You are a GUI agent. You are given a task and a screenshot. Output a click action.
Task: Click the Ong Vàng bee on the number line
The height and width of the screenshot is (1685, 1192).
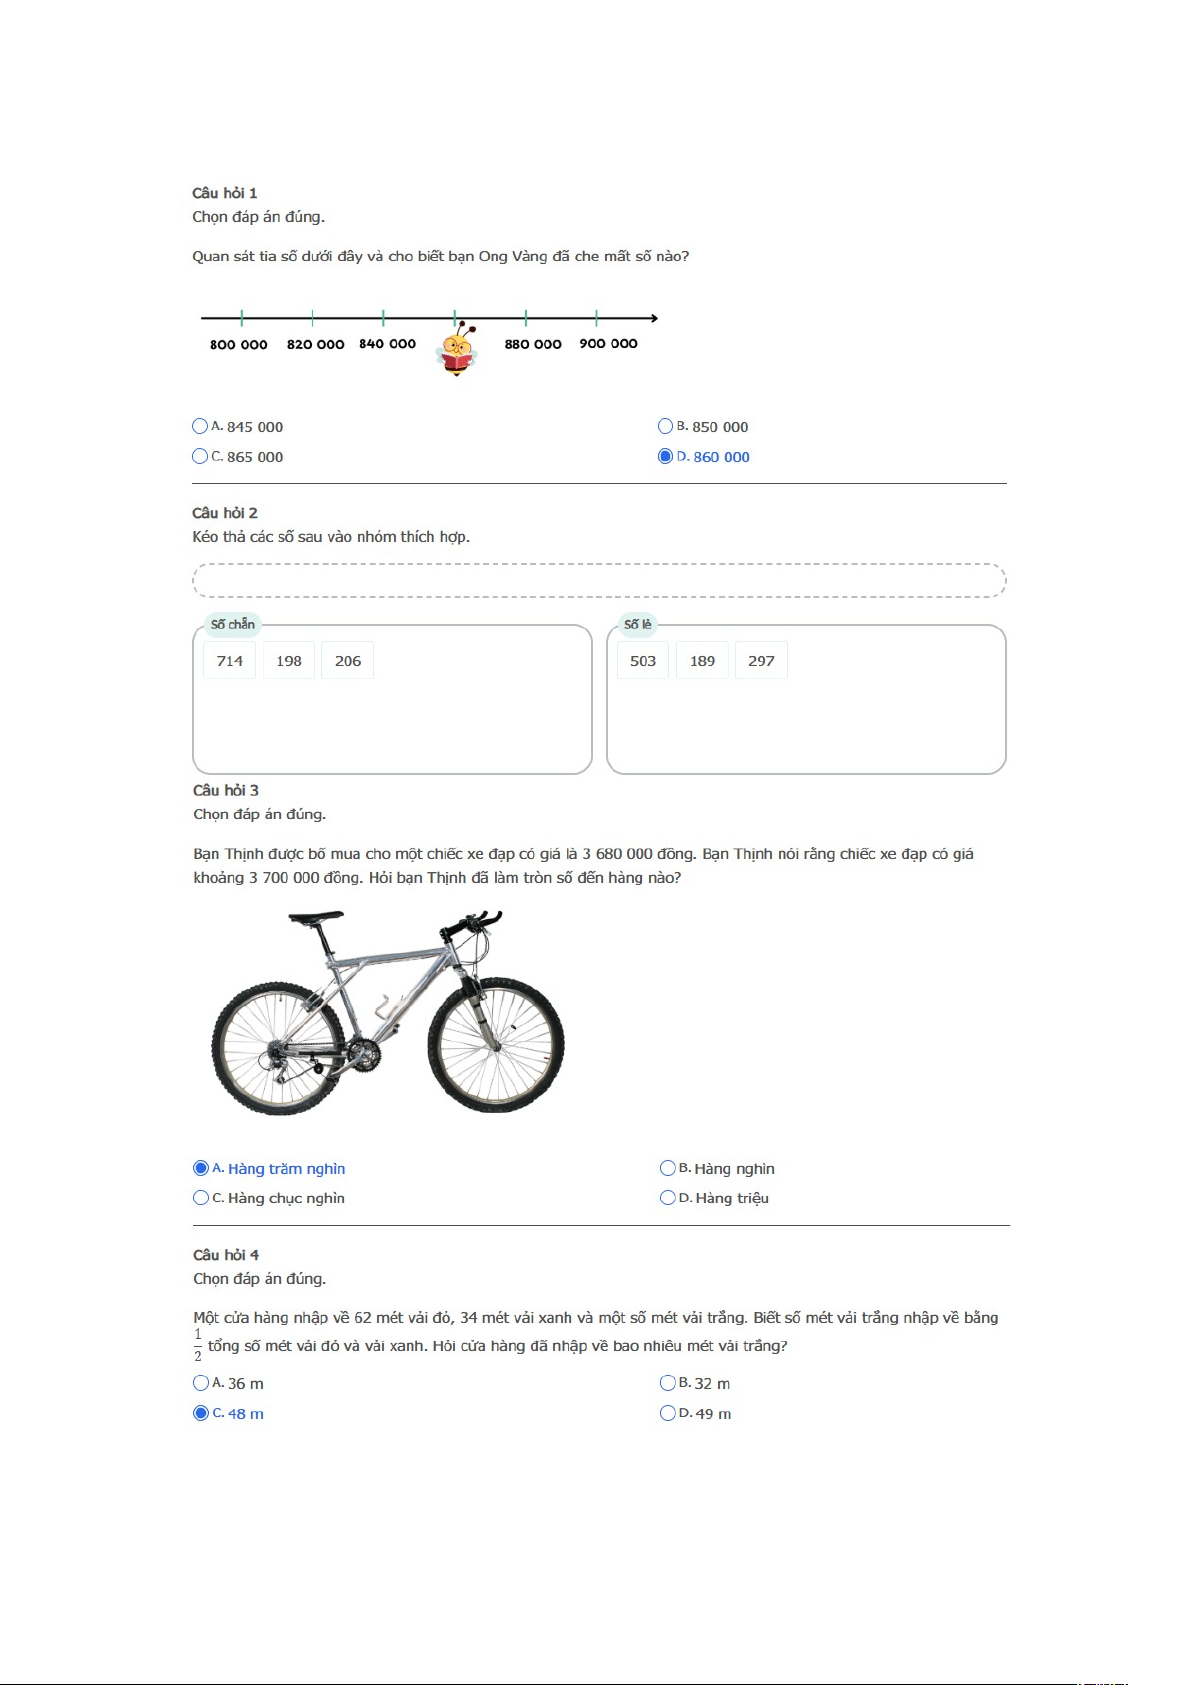click(457, 349)
